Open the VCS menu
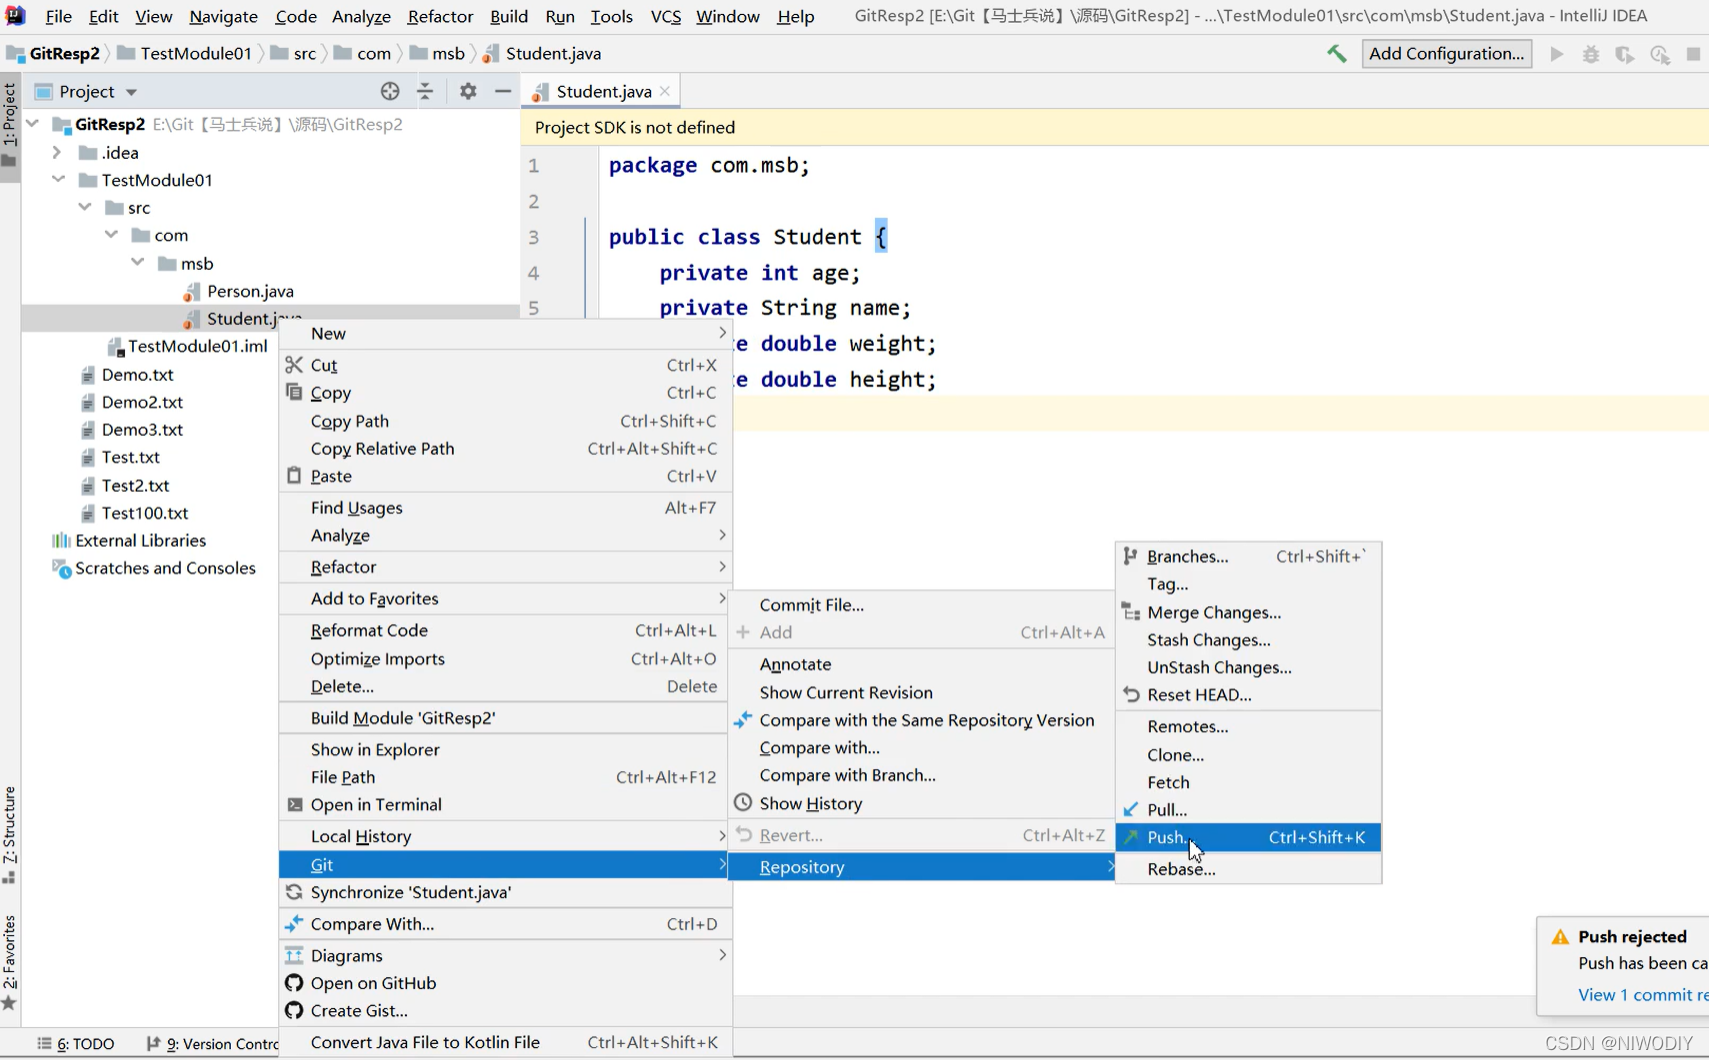Viewport: 1709px width, 1060px height. click(665, 16)
